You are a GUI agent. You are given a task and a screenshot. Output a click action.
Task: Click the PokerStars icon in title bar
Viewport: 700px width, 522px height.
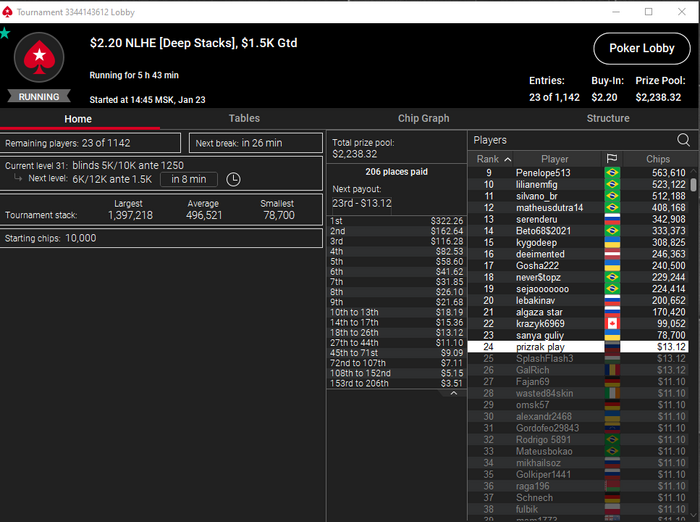(x=7, y=12)
